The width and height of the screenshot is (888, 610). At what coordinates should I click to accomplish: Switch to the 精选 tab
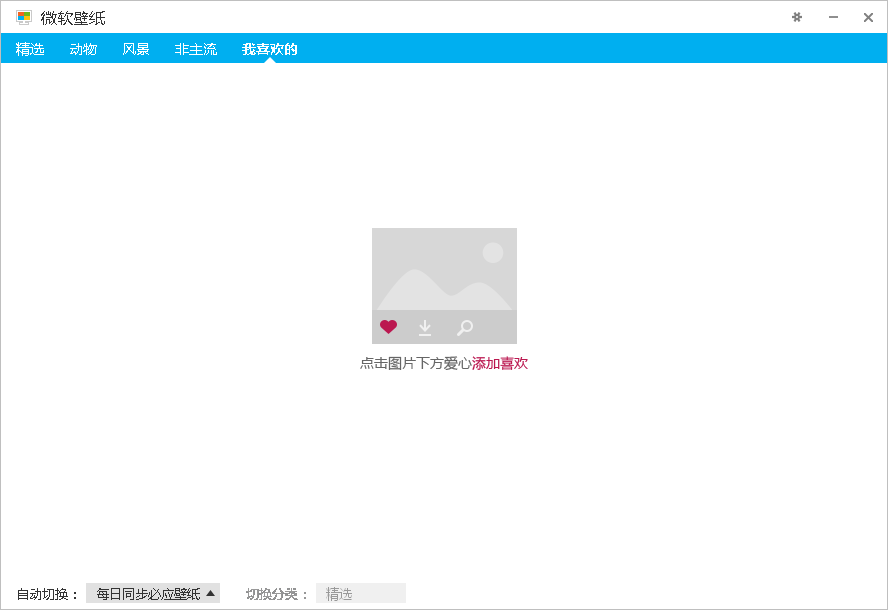point(30,49)
